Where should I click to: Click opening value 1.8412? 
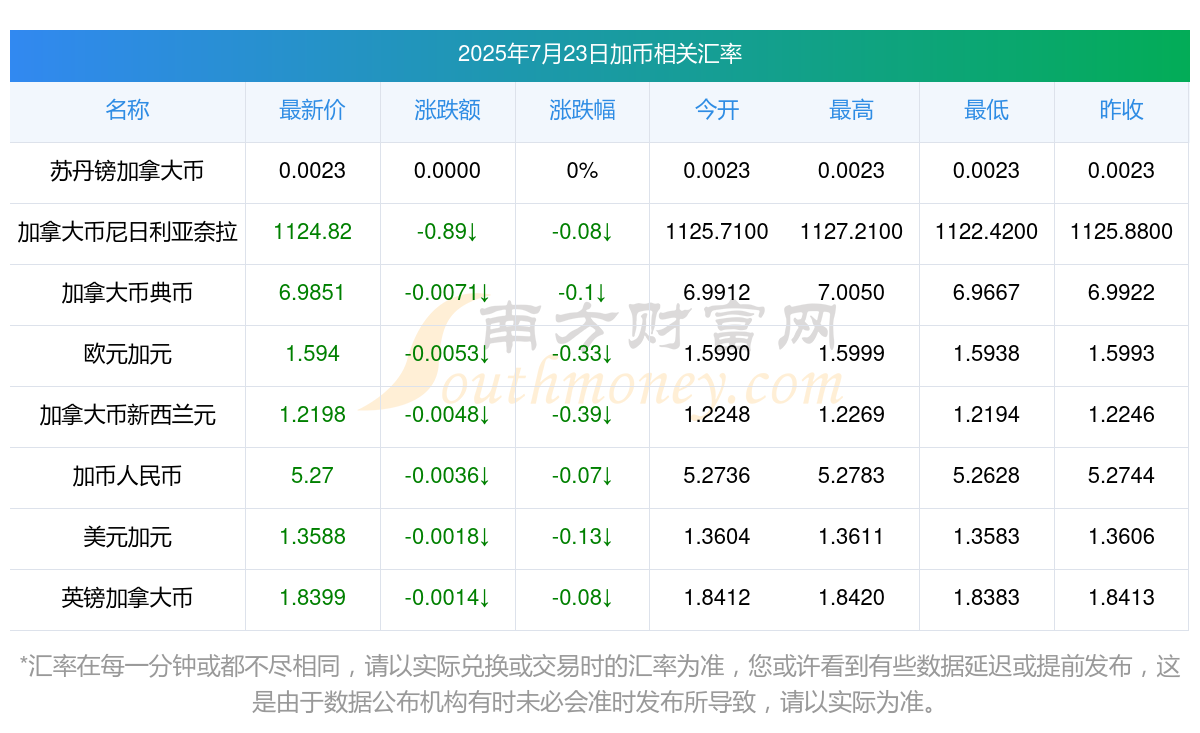click(717, 598)
